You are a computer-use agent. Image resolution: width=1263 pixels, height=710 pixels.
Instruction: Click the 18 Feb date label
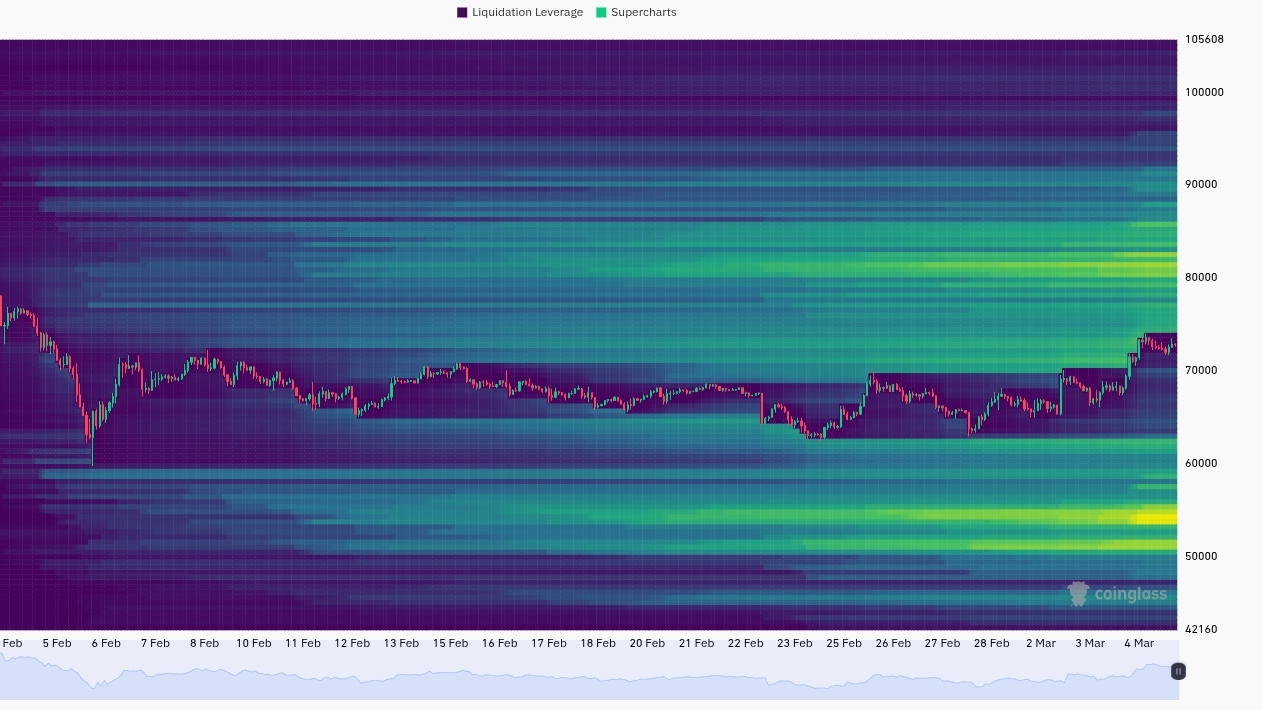(598, 643)
